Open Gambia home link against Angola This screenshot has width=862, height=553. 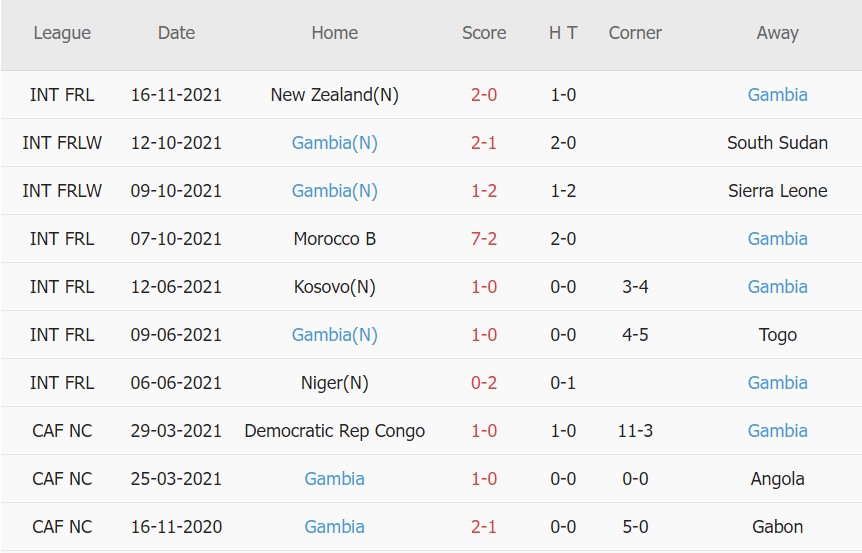(334, 479)
